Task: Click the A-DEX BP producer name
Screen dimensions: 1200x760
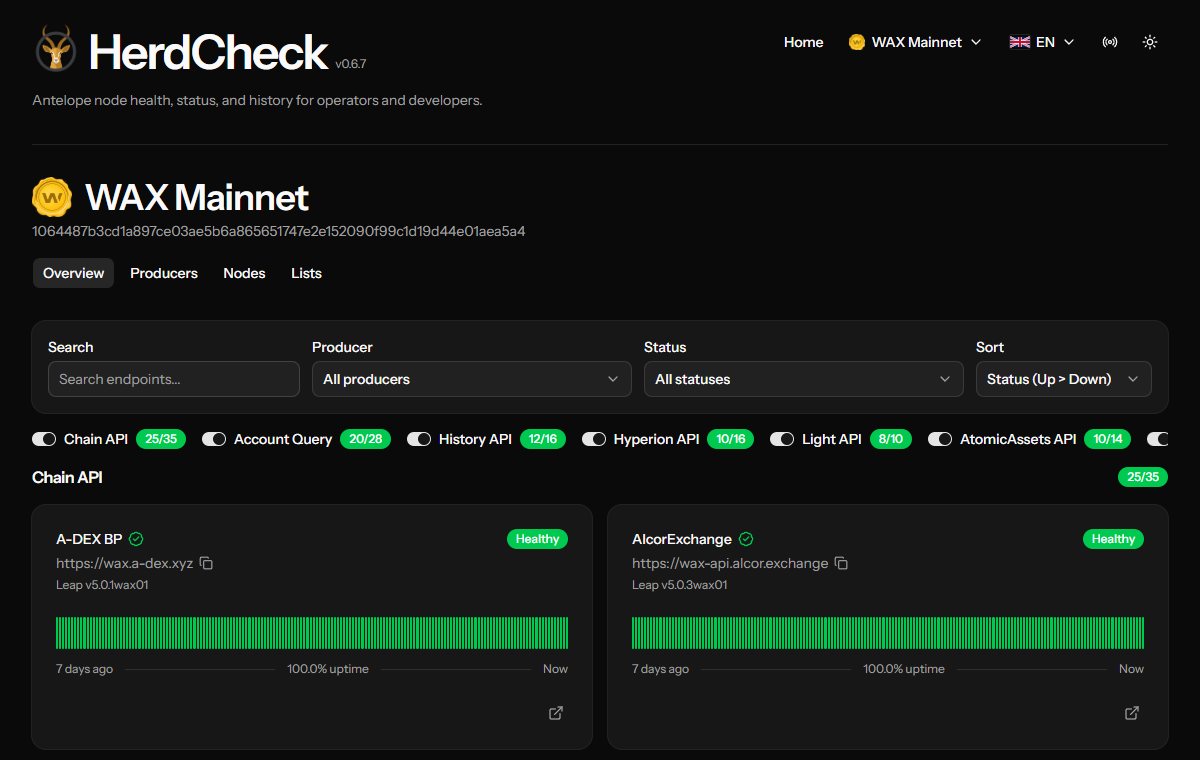Action: [x=89, y=539]
